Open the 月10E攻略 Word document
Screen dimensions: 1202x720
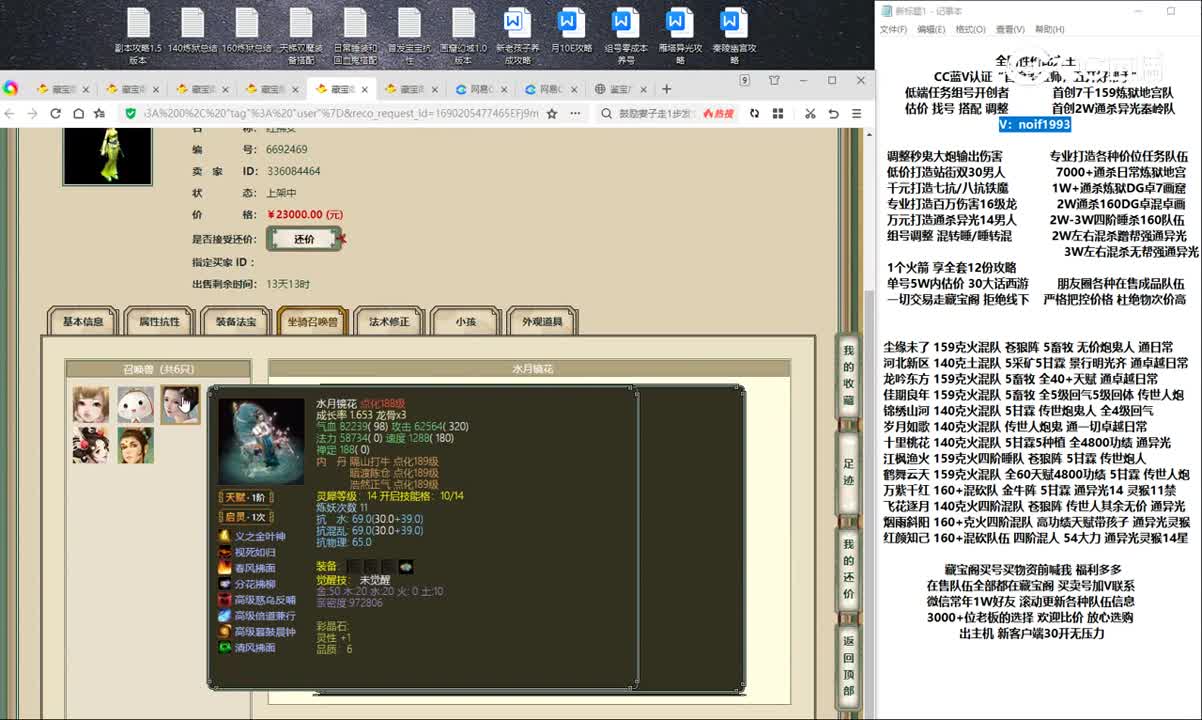571,30
